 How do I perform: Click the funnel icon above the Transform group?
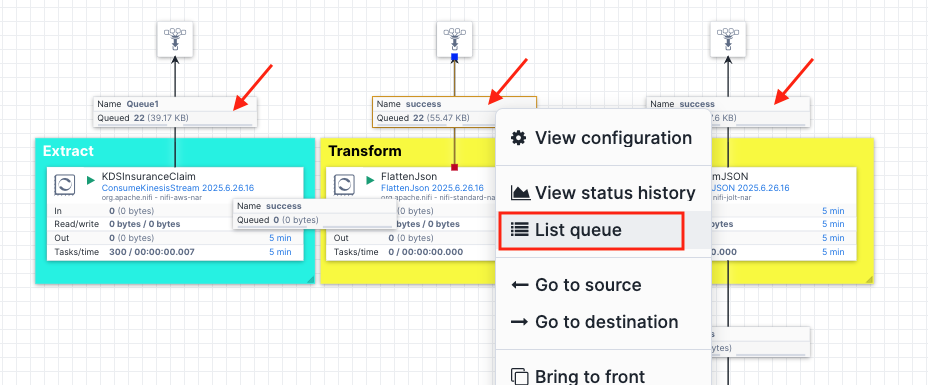[x=455, y=39]
